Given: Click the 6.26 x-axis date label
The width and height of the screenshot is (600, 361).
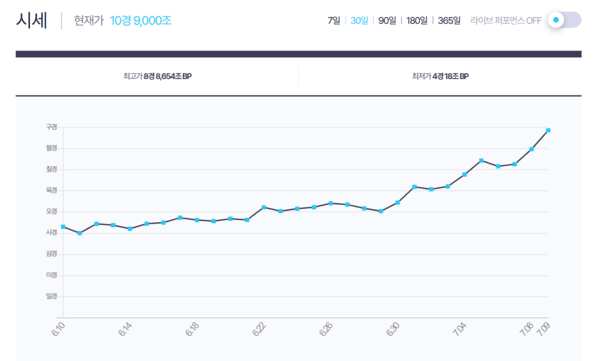Looking at the screenshot, I should click(326, 329).
